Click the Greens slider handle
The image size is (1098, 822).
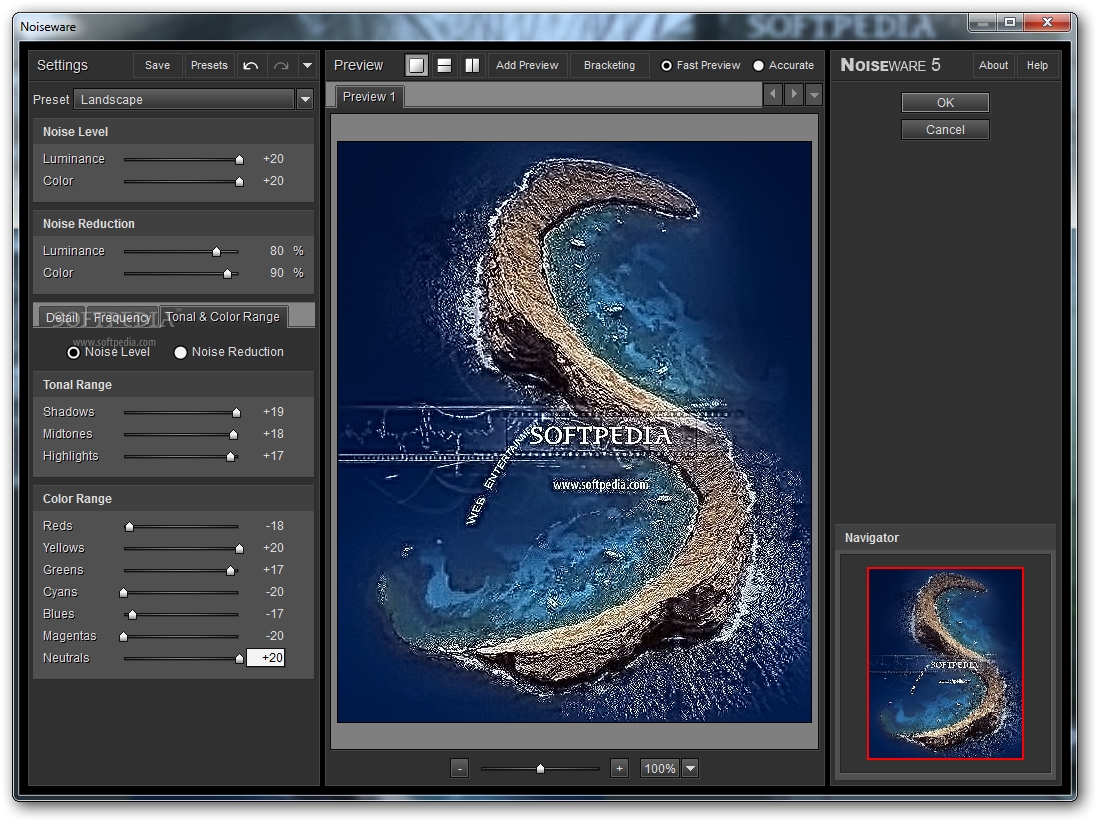coord(230,571)
